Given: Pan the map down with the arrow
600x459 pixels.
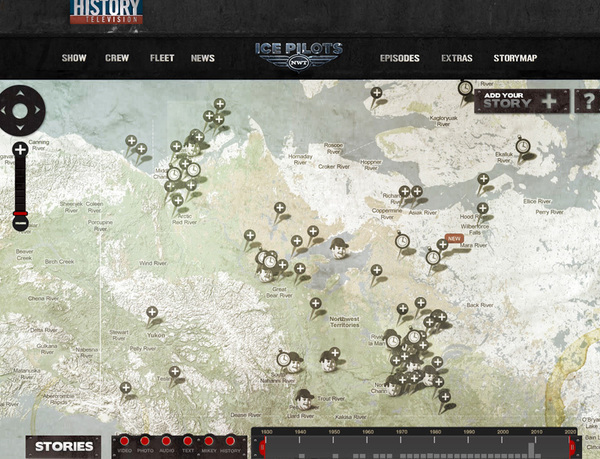Looking at the screenshot, I should pos(20,127).
